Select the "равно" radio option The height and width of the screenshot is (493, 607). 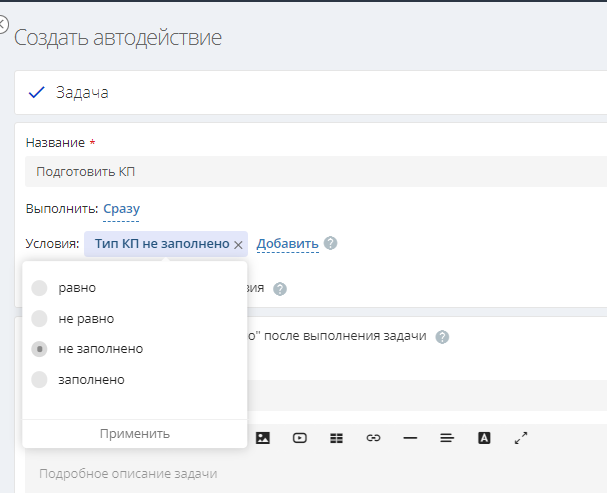click(x=39, y=288)
